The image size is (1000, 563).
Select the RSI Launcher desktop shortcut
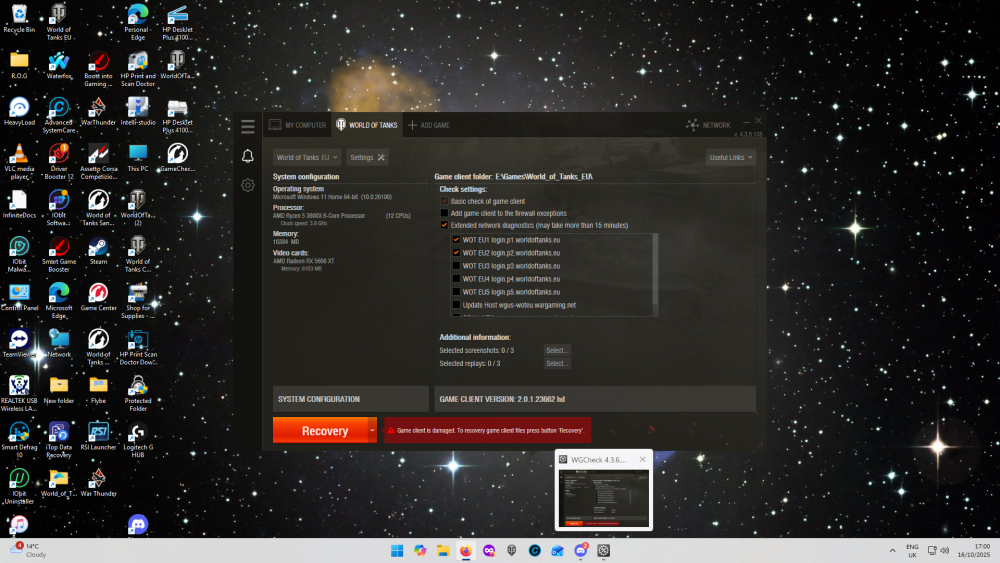(98, 436)
